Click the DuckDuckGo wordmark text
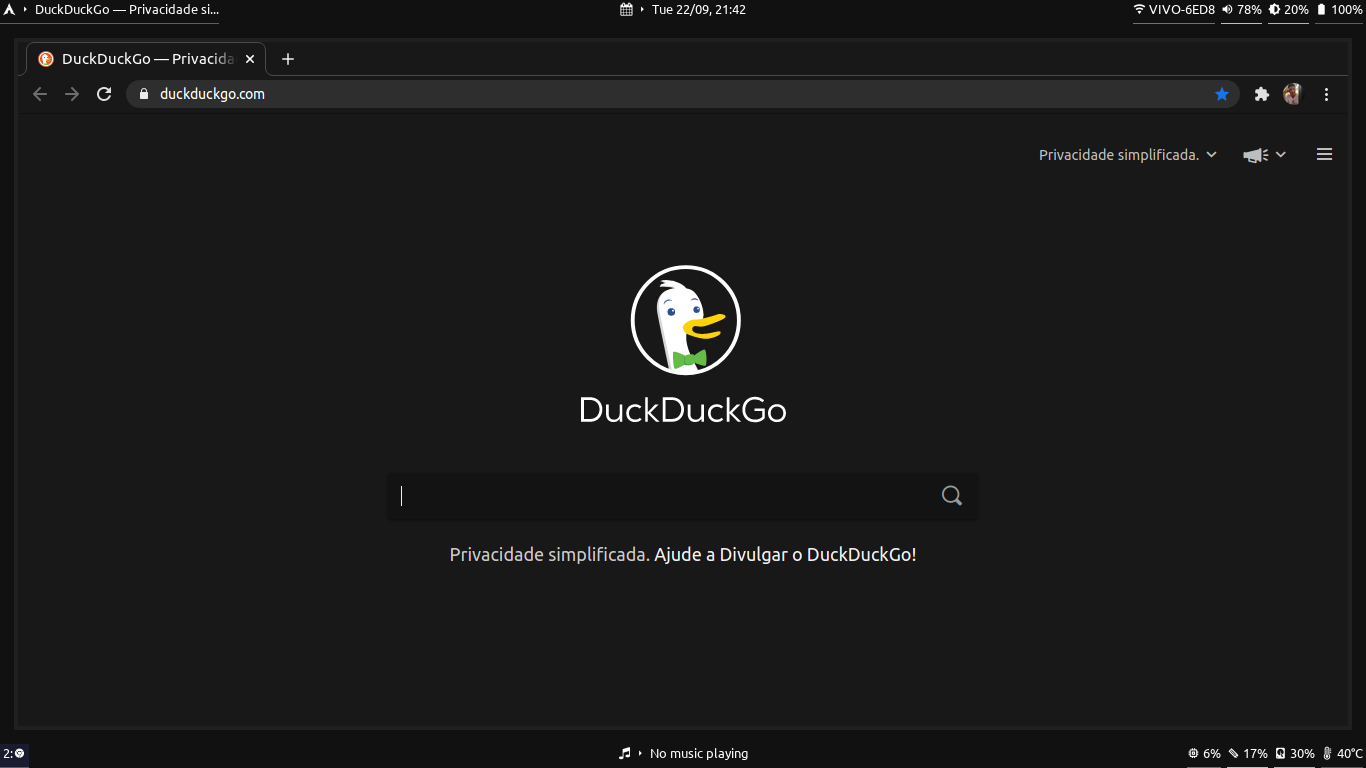This screenshot has height=768, width=1366. pyautogui.click(x=683, y=410)
